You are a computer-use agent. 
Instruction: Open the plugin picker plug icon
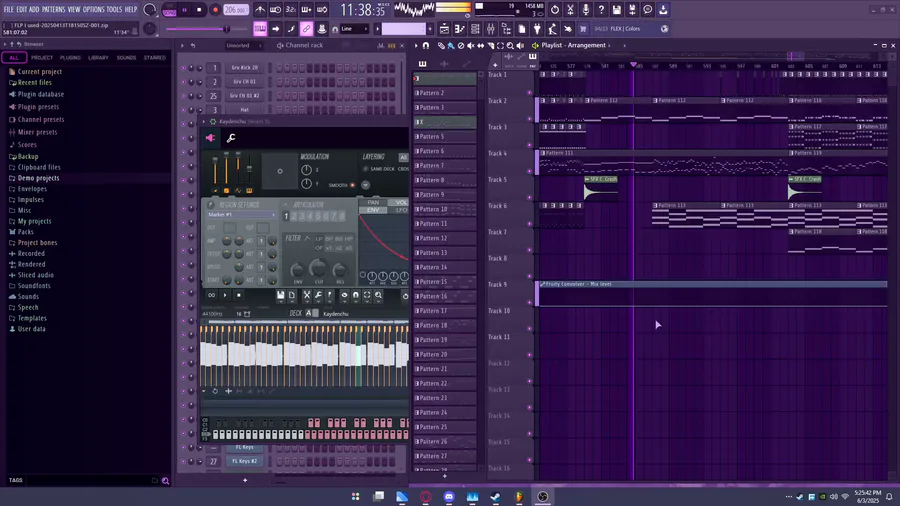[537, 29]
